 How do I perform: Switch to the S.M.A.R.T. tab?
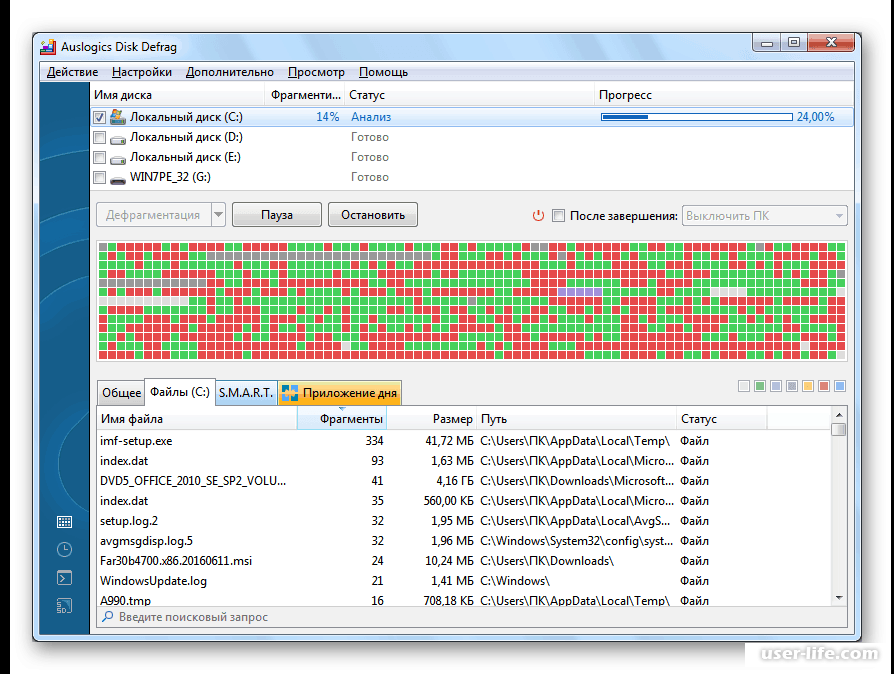tap(246, 393)
